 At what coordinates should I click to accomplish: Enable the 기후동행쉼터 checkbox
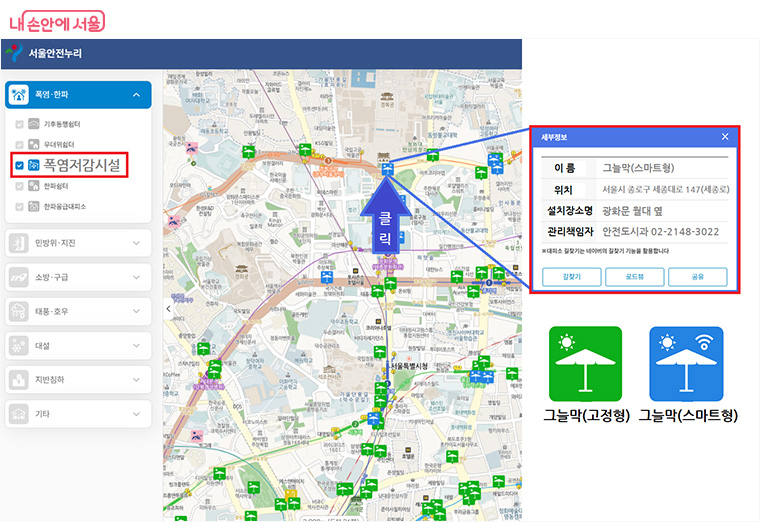pyautogui.click(x=20, y=124)
